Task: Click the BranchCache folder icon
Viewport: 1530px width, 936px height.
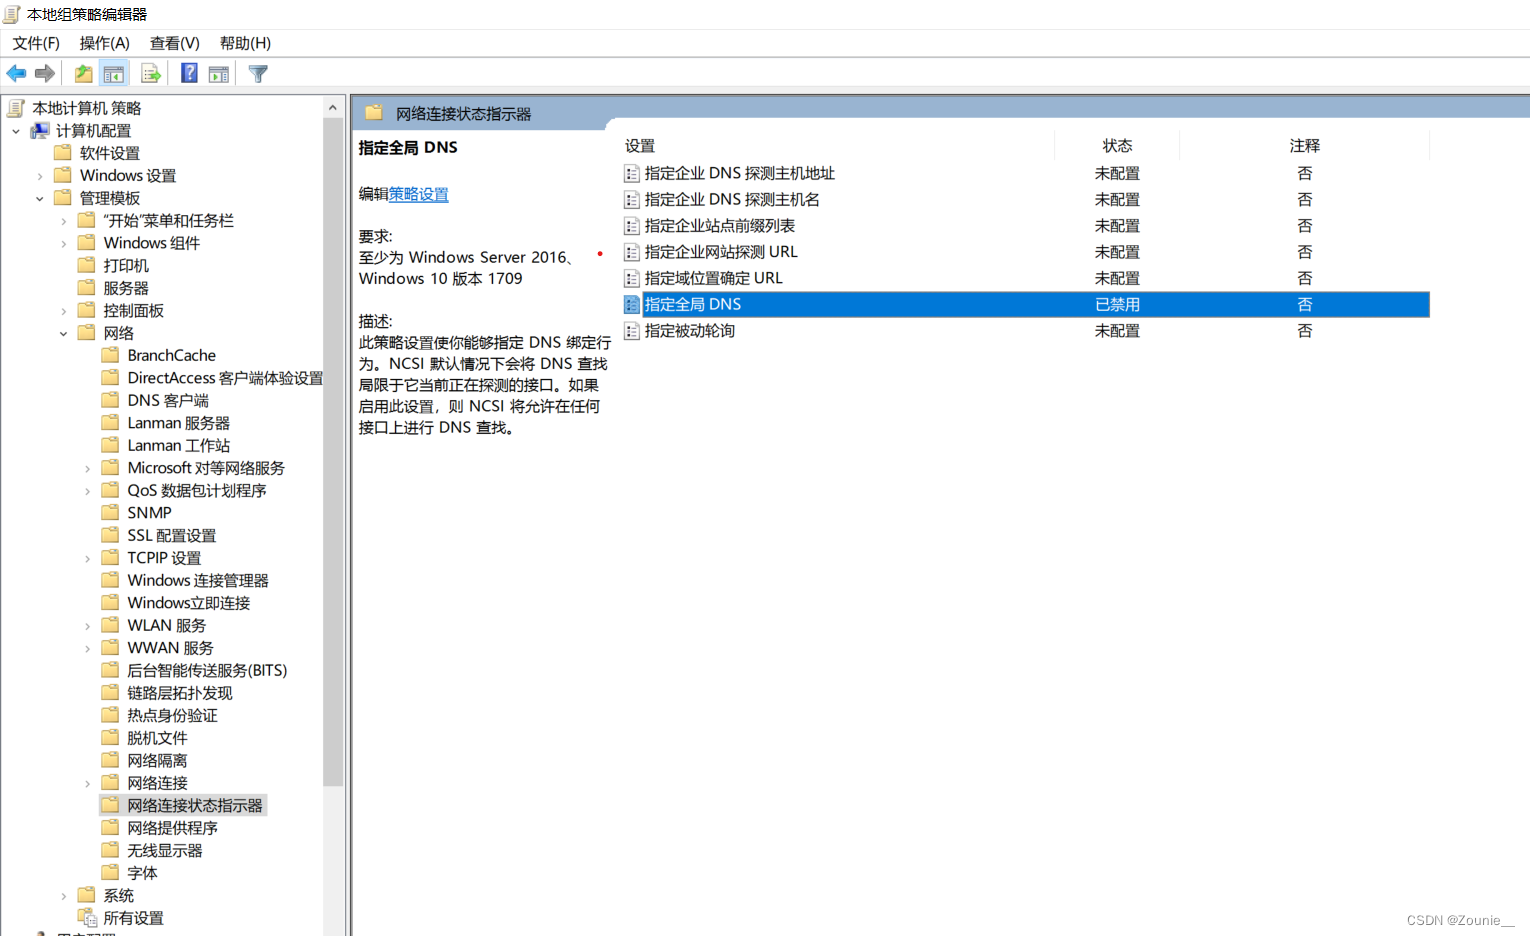Action: [x=111, y=355]
